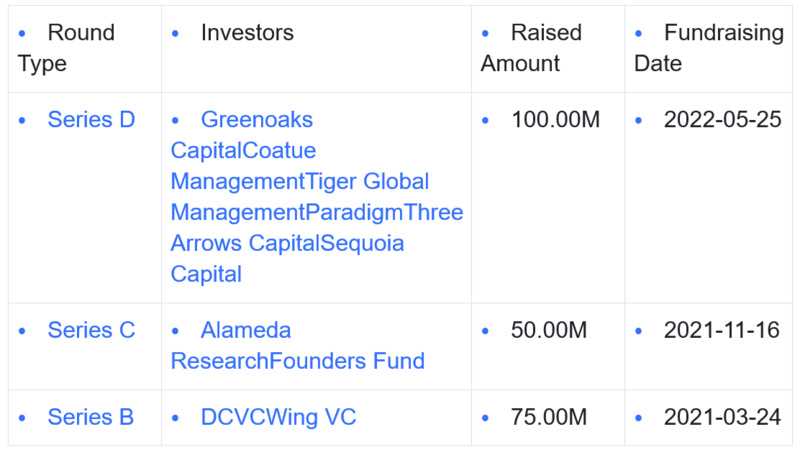Click the 2022-05-25 fundraising date cell

tap(722, 120)
